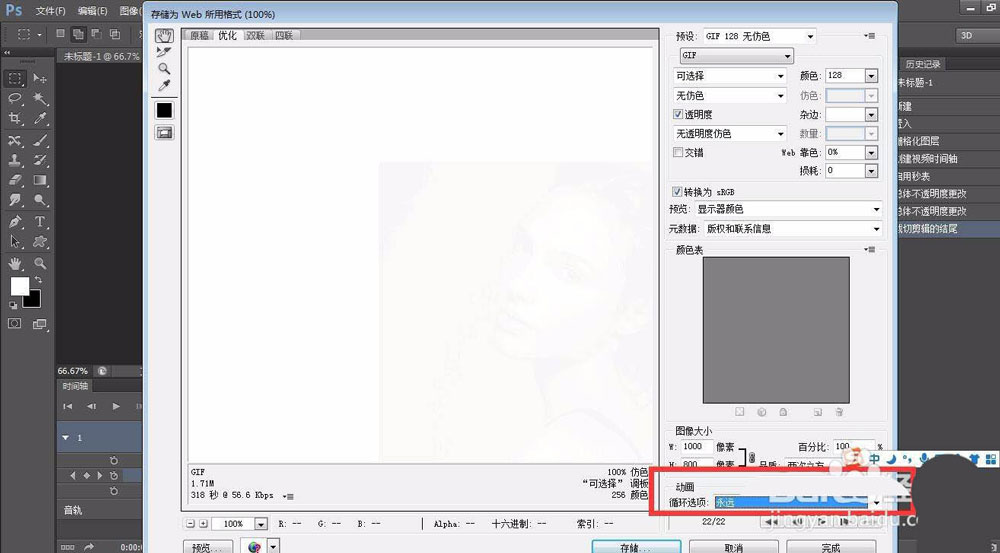Toggle Quick Mask mode

[14, 324]
